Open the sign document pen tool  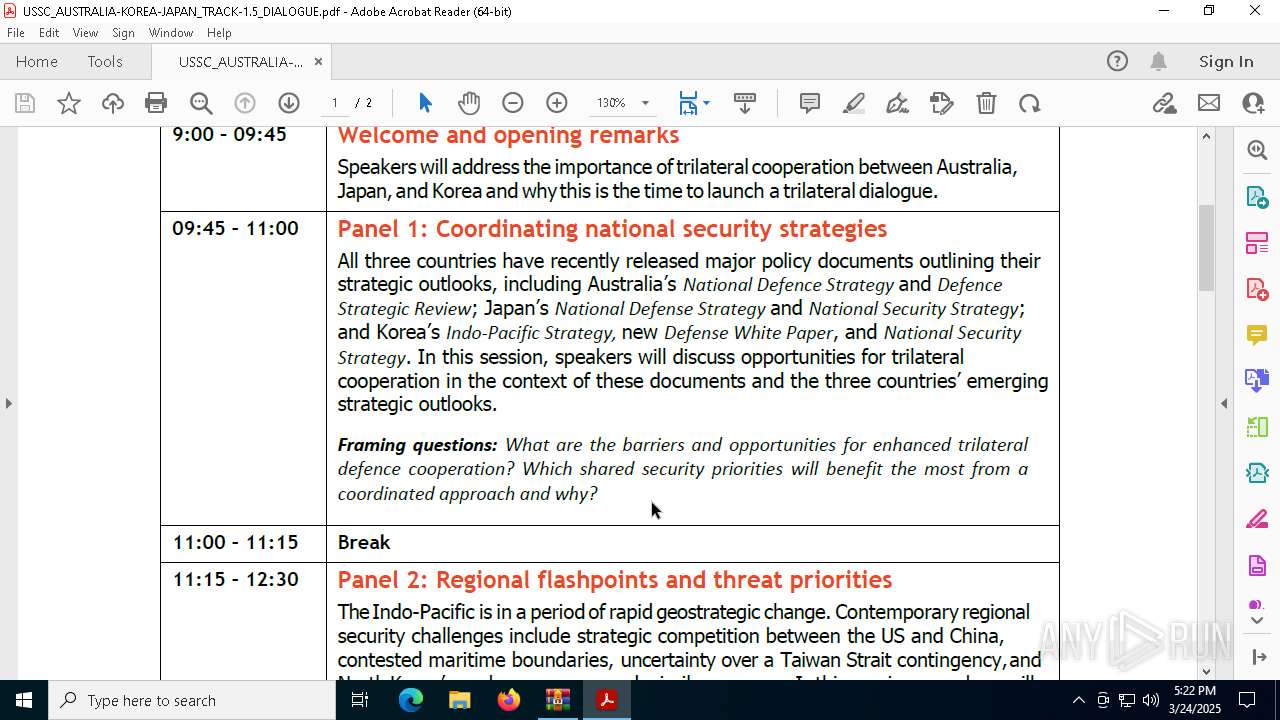pos(898,103)
